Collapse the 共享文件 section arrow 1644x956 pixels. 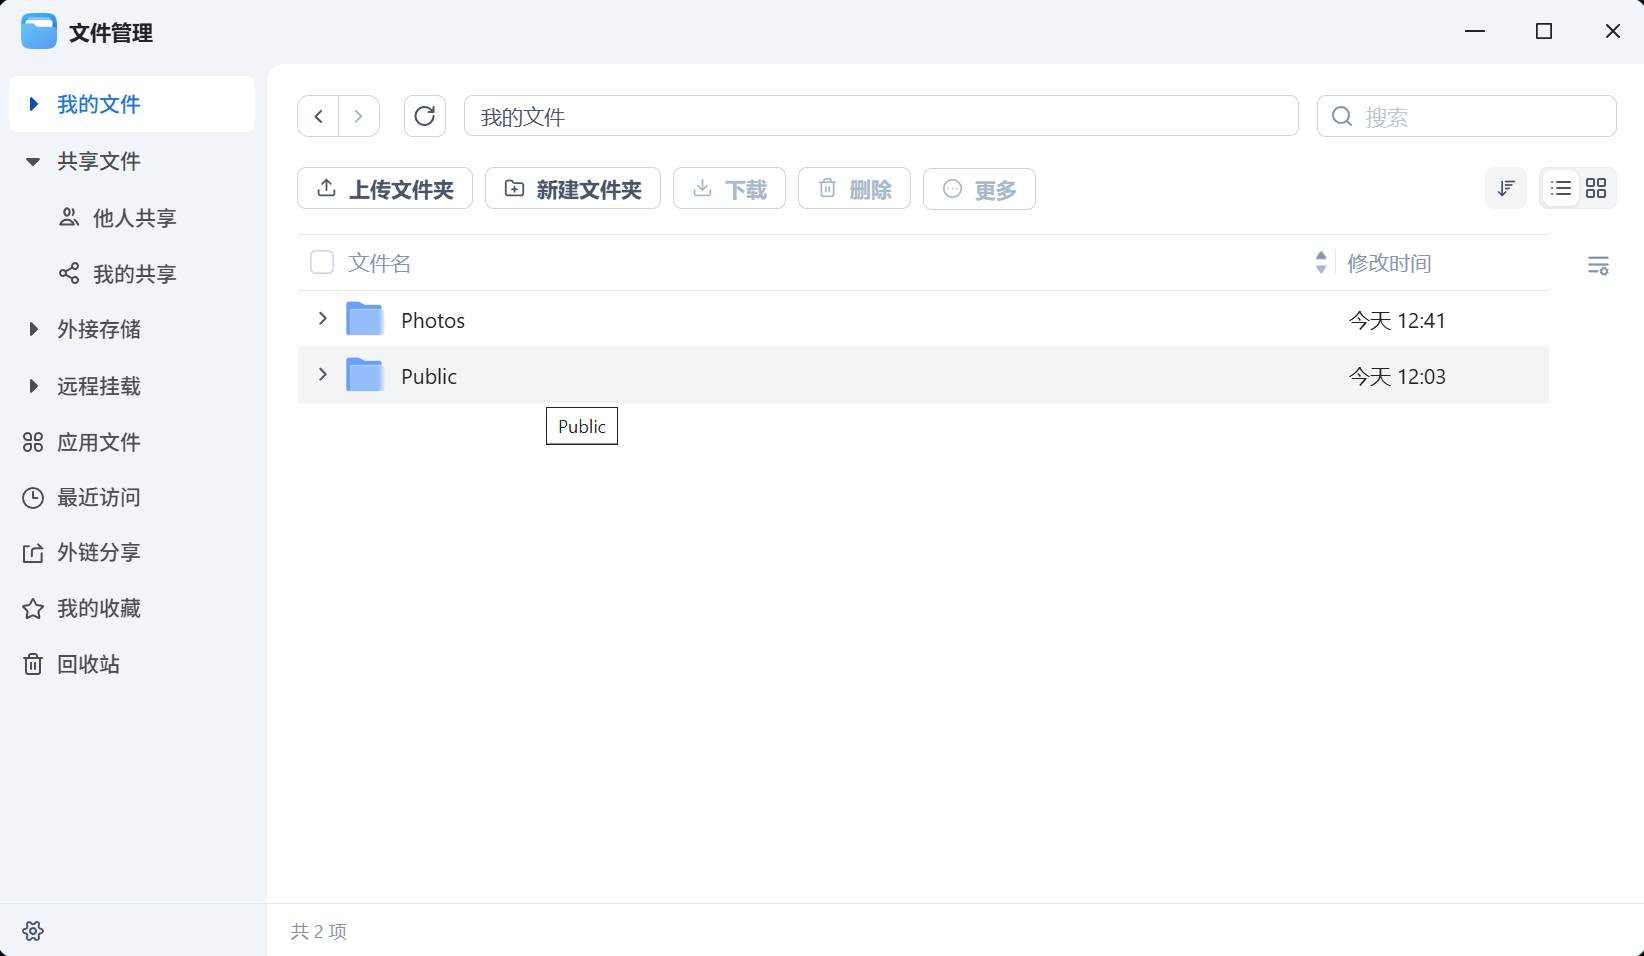[x=33, y=161]
